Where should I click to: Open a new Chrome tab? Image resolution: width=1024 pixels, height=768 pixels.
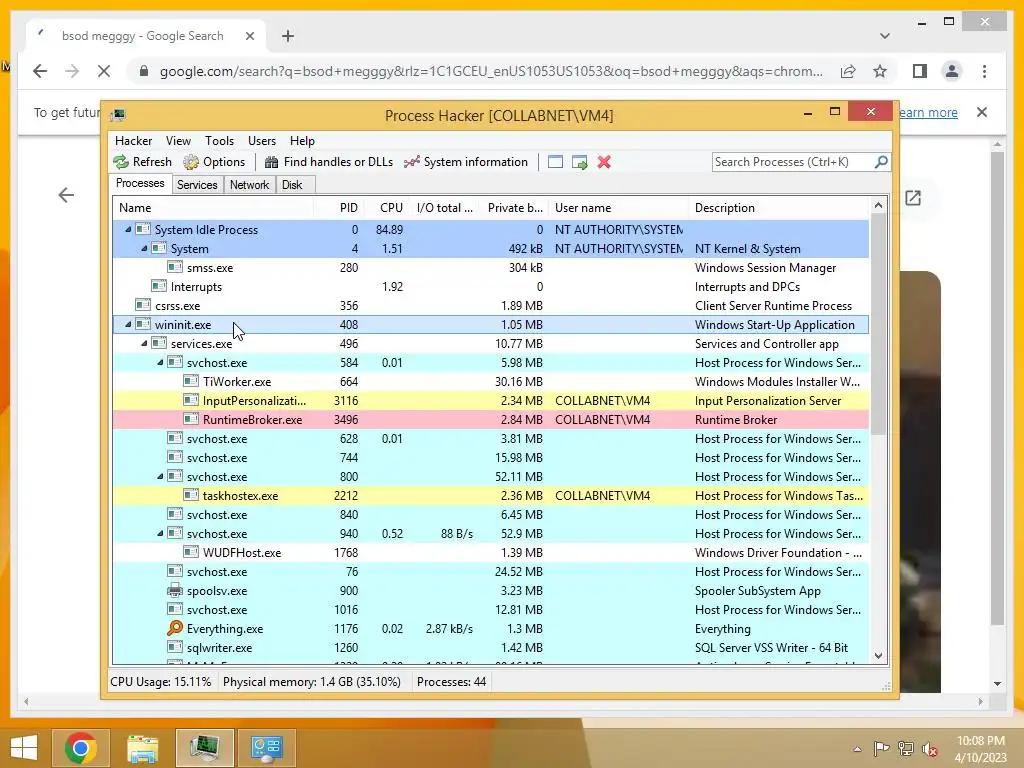click(288, 36)
